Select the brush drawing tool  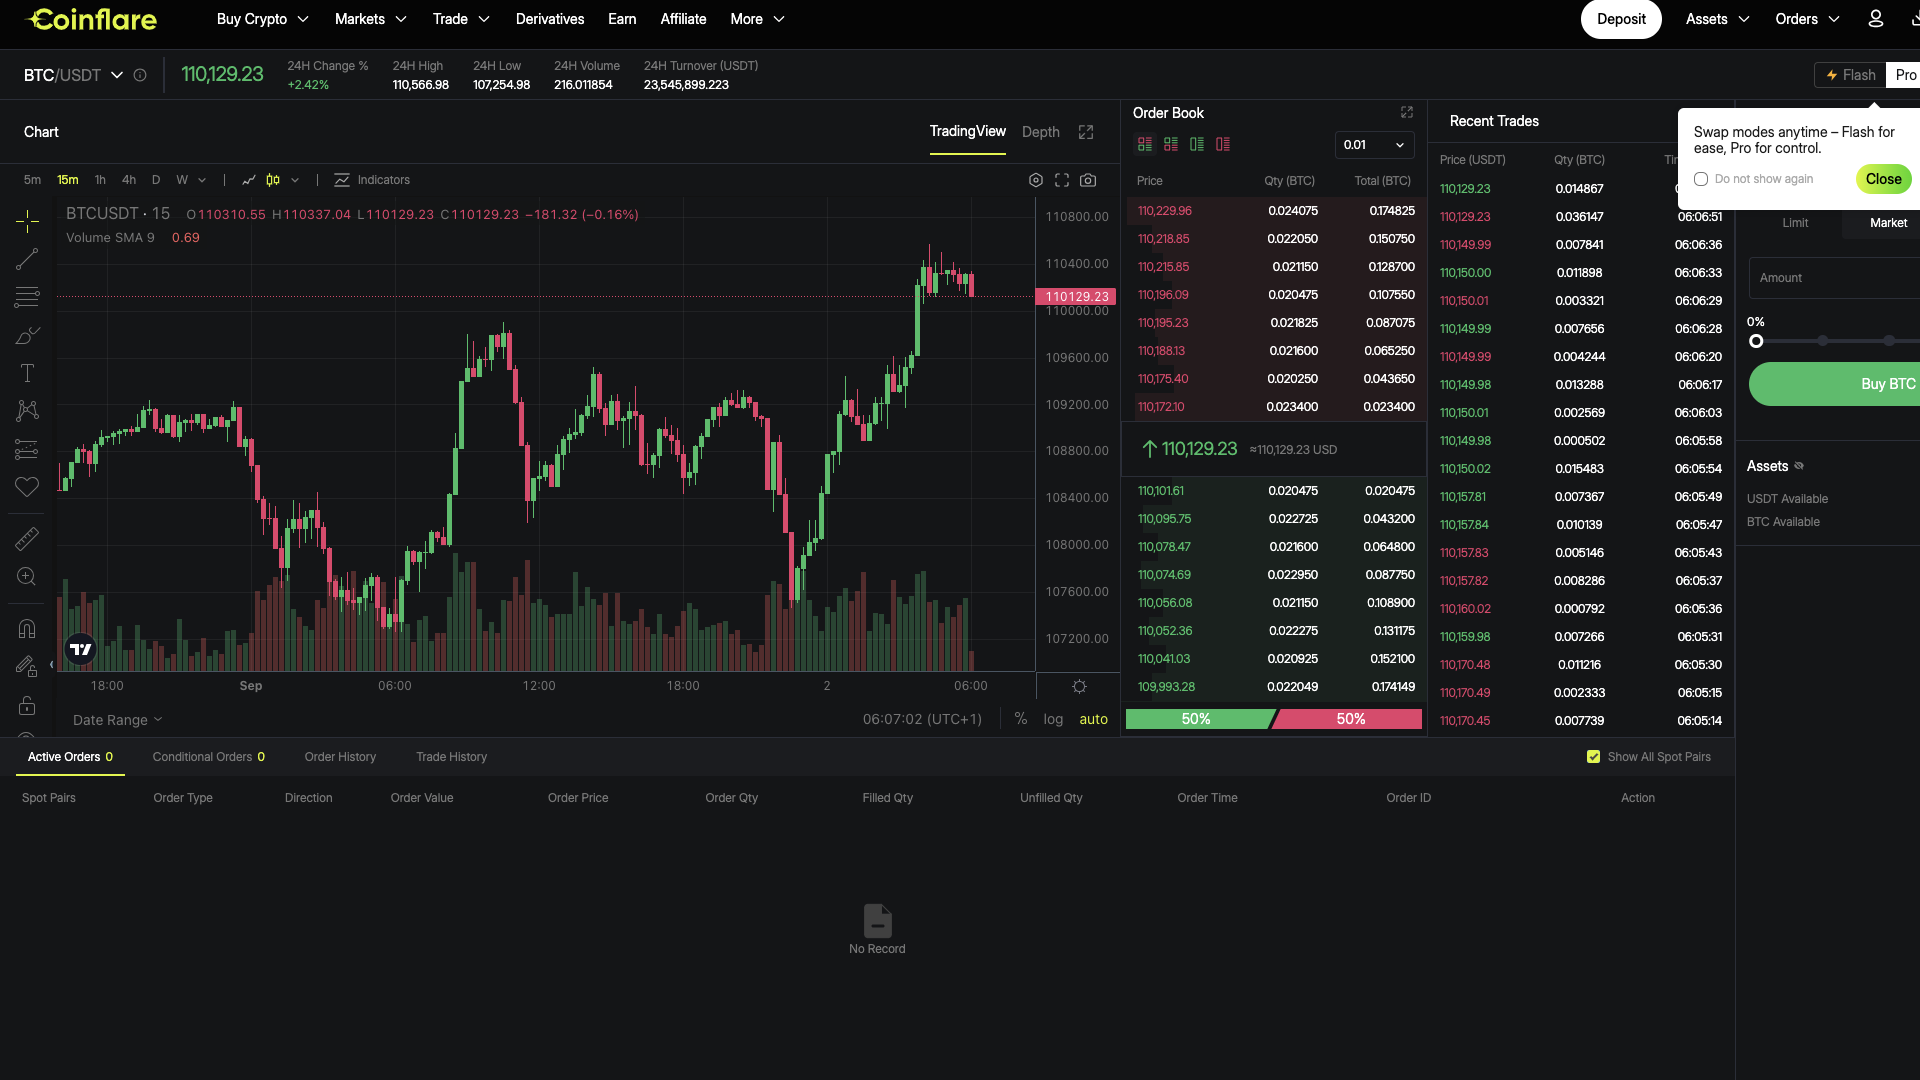click(x=27, y=335)
